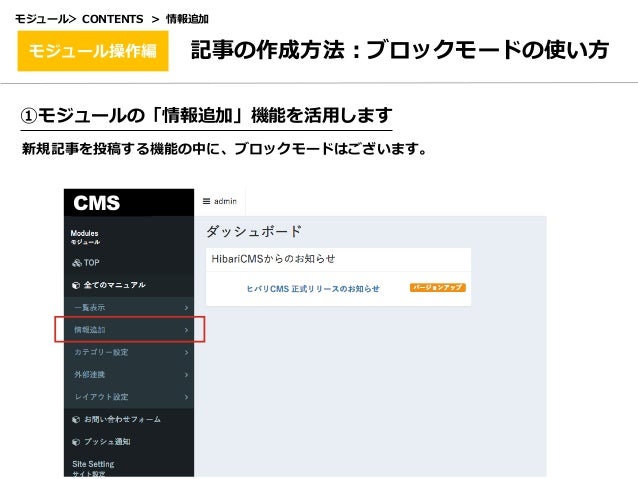
Task: Click the TOP dashboard icon
Action: point(76,263)
